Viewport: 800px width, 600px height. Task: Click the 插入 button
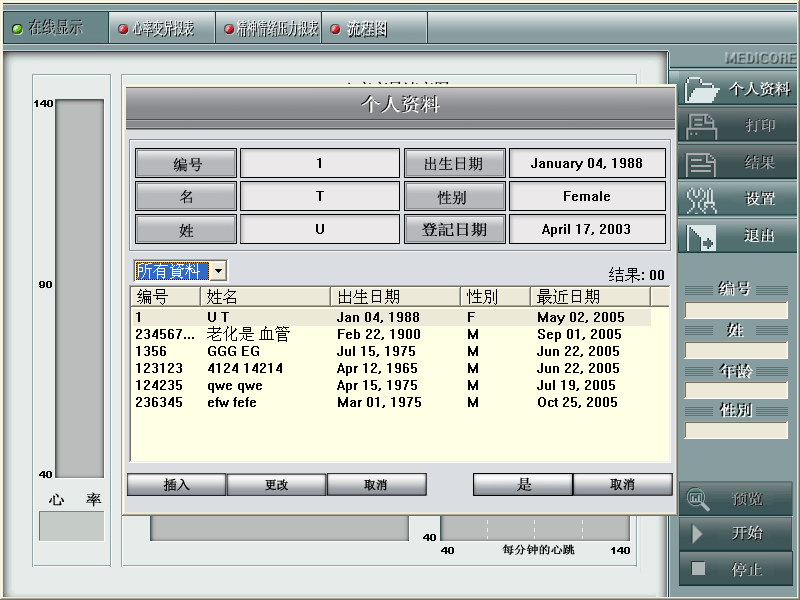pyautogui.click(x=176, y=485)
